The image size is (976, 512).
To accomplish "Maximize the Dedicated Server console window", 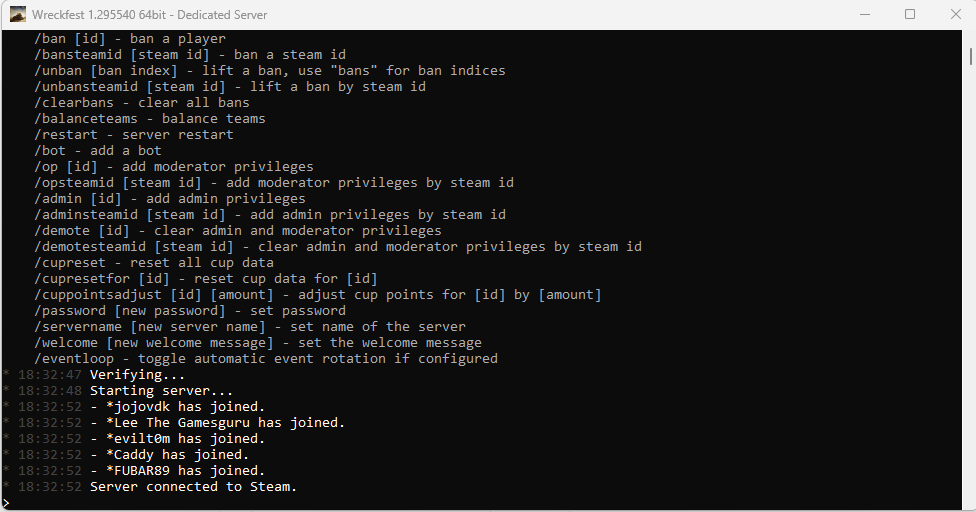I will pos(910,14).
